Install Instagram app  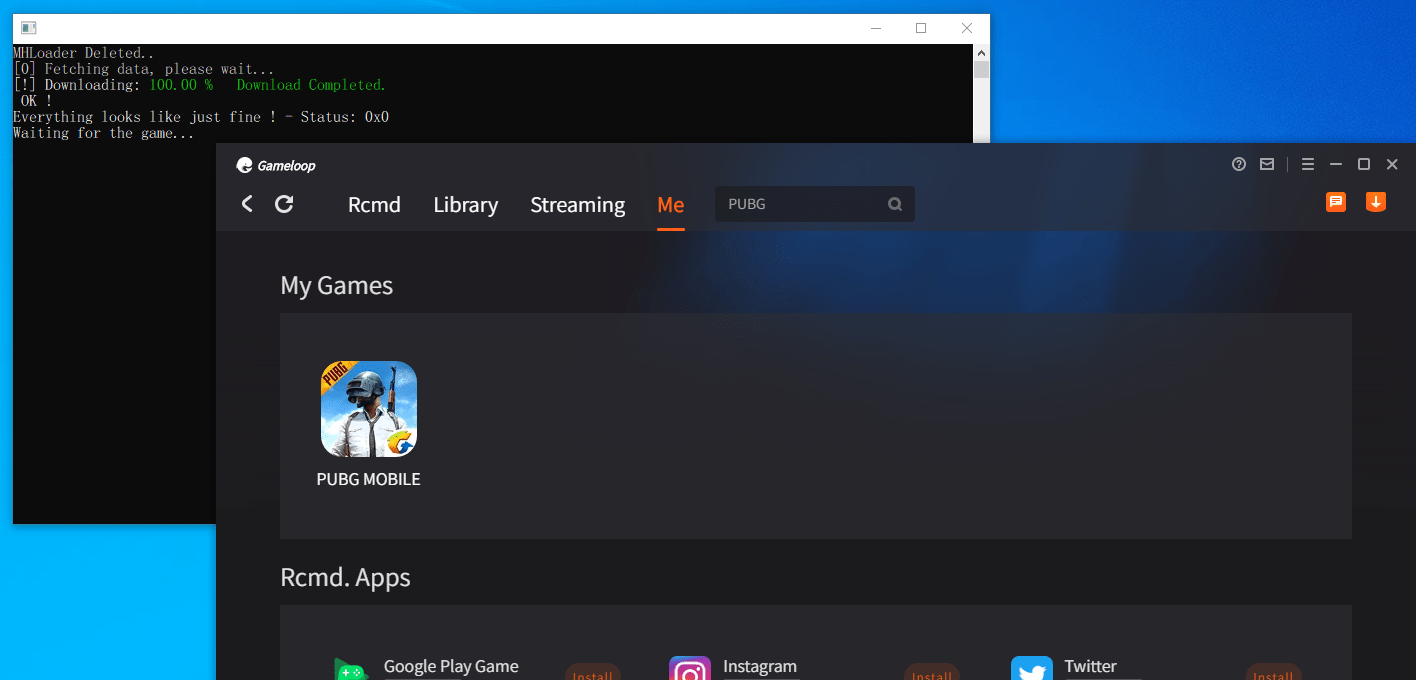(932, 672)
